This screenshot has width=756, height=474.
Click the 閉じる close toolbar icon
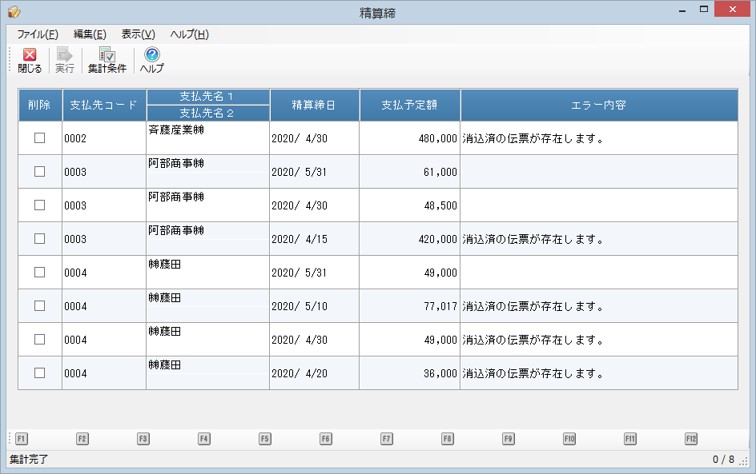29,54
